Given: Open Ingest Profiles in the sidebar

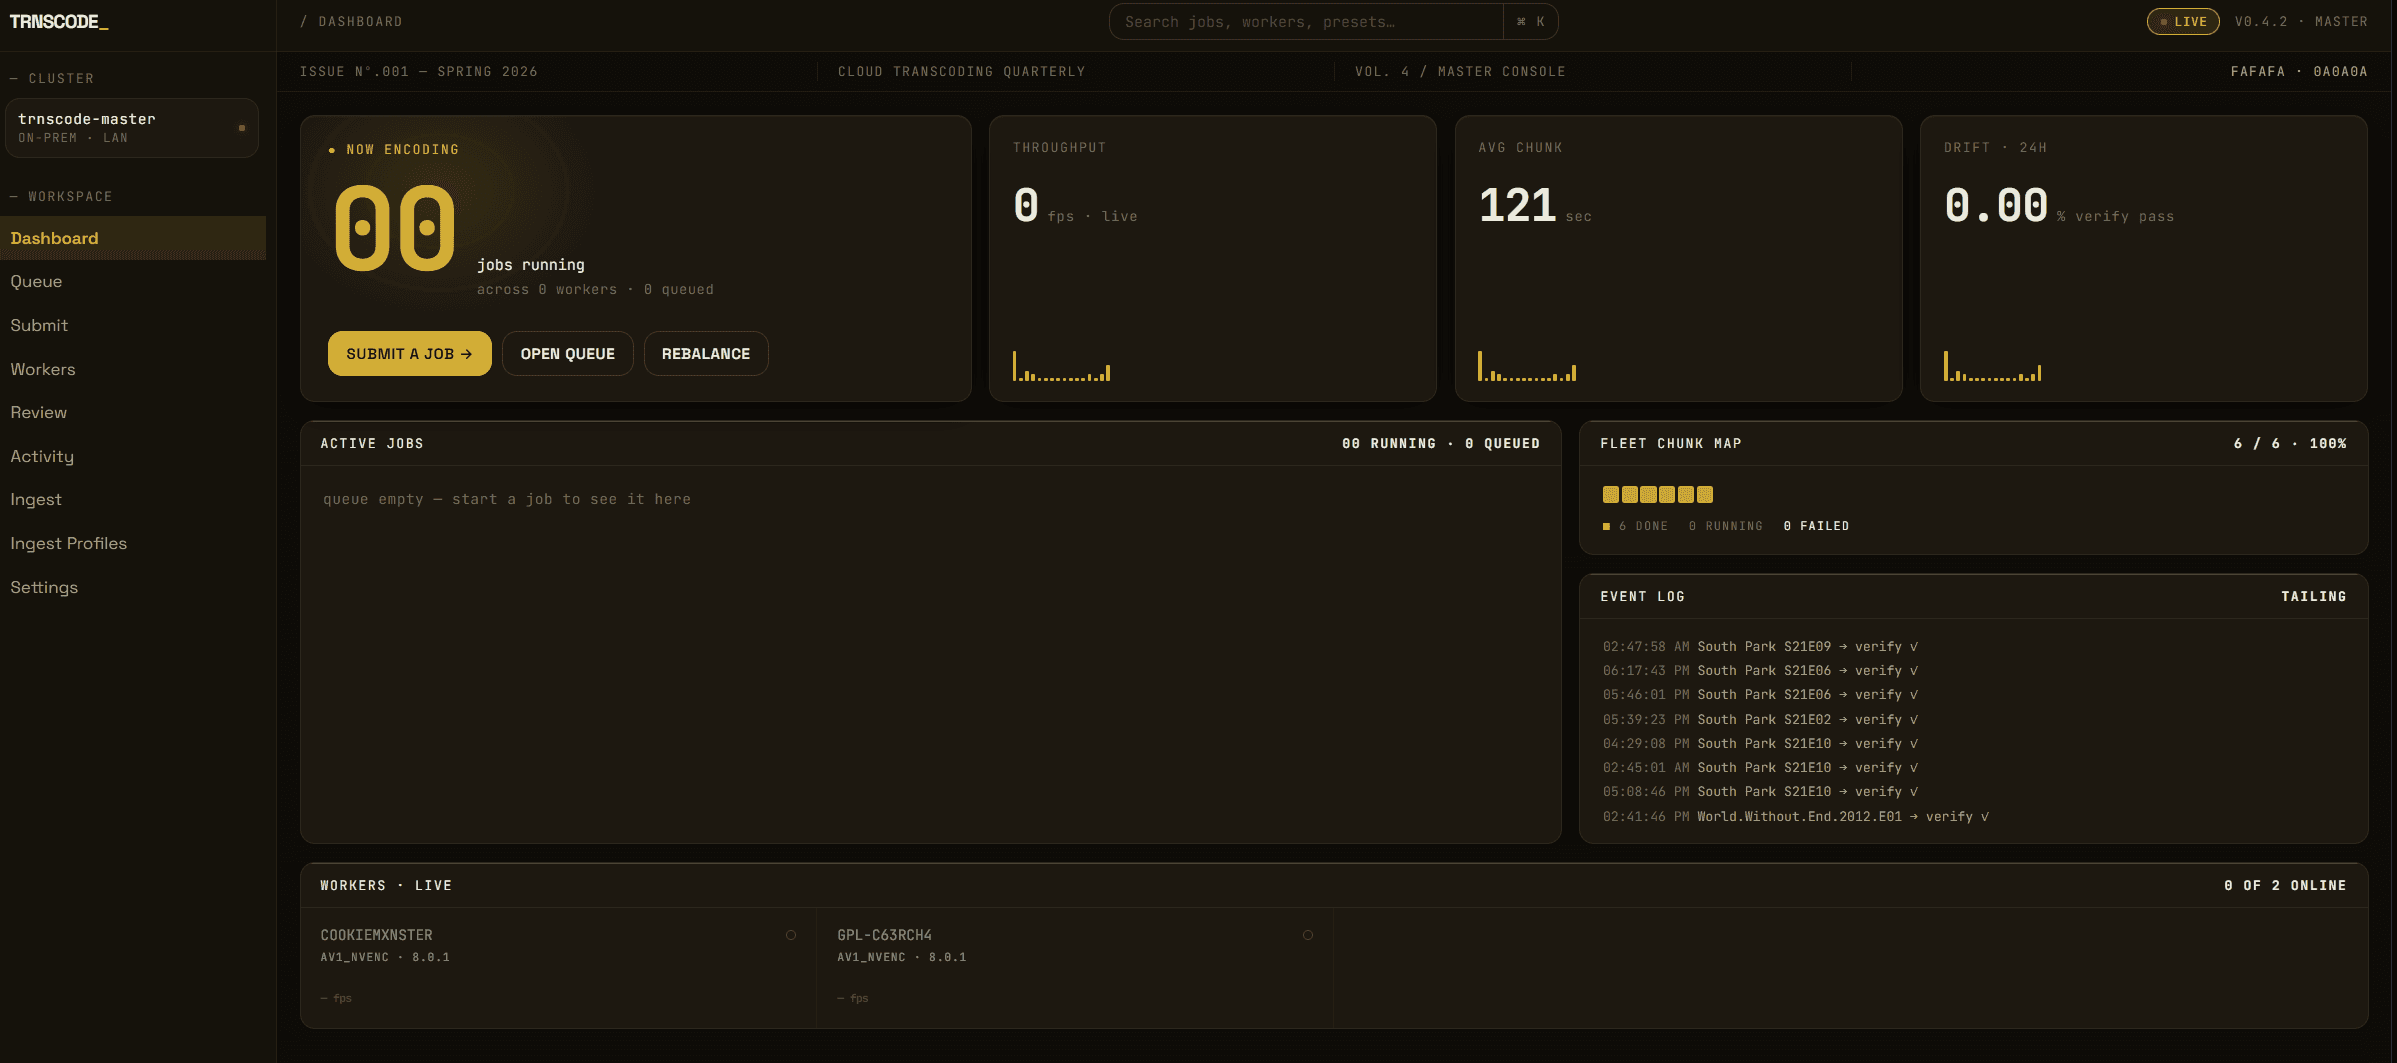Looking at the screenshot, I should tap(133, 543).
